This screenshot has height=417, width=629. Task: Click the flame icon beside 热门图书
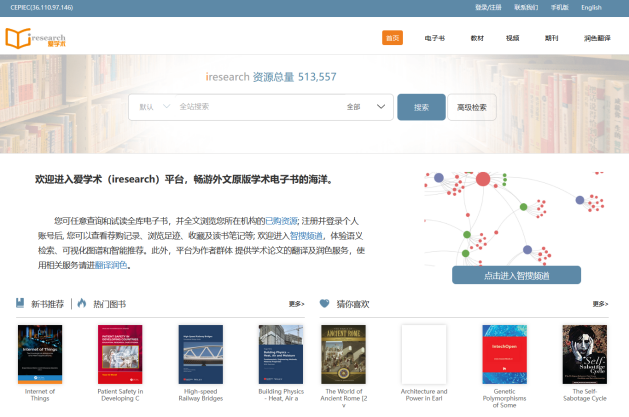82,303
